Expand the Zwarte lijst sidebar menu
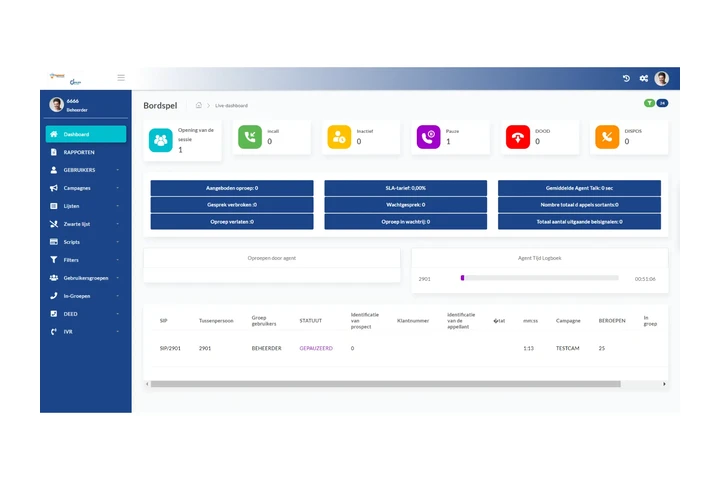Screen dimensions: 720x480 [x=86, y=224]
